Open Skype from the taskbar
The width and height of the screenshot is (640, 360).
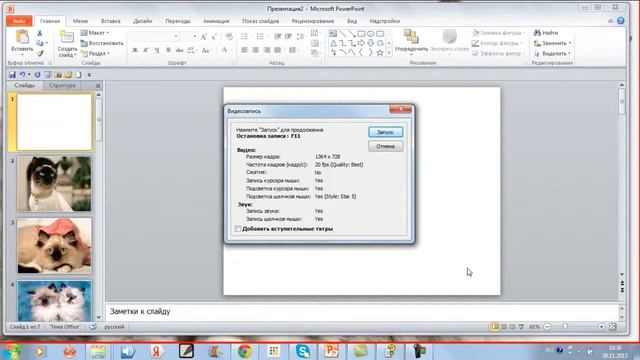click(x=302, y=351)
